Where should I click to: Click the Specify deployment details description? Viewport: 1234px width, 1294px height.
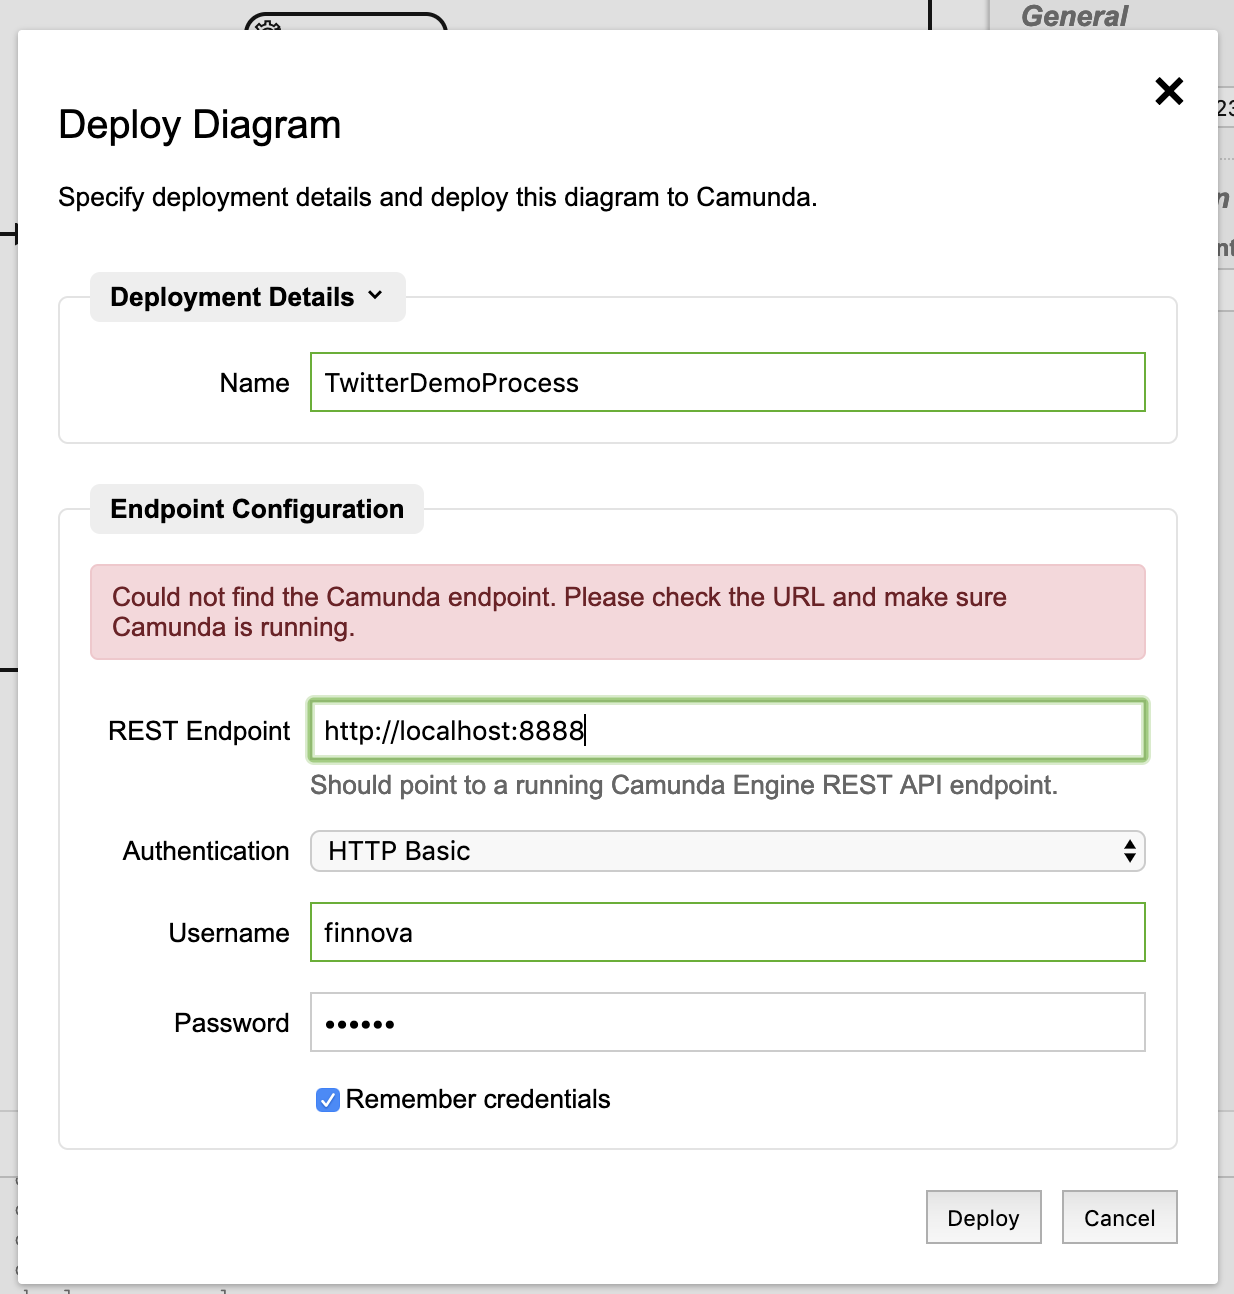tap(438, 197)
